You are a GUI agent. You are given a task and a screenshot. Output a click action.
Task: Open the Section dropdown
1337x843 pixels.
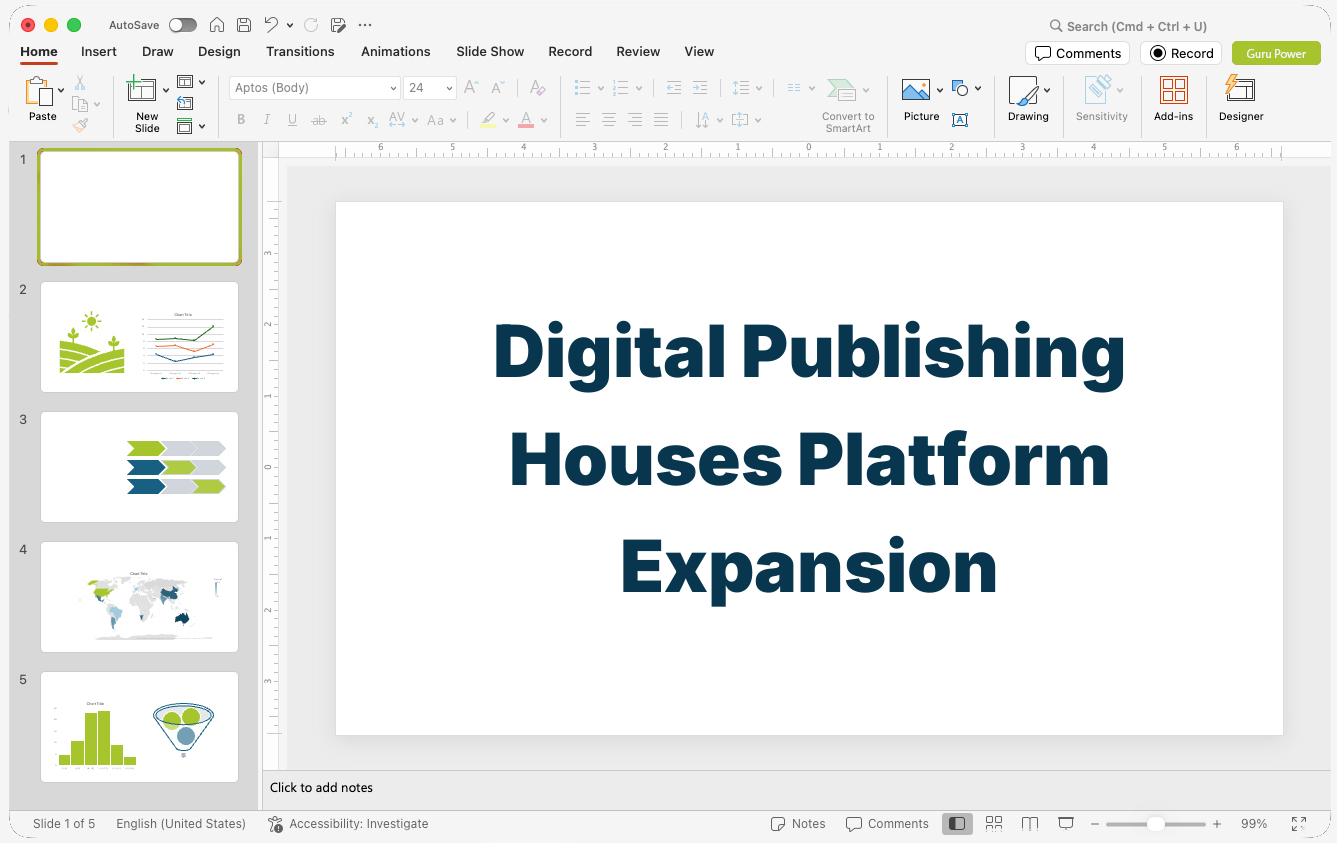tap(191, 126)
